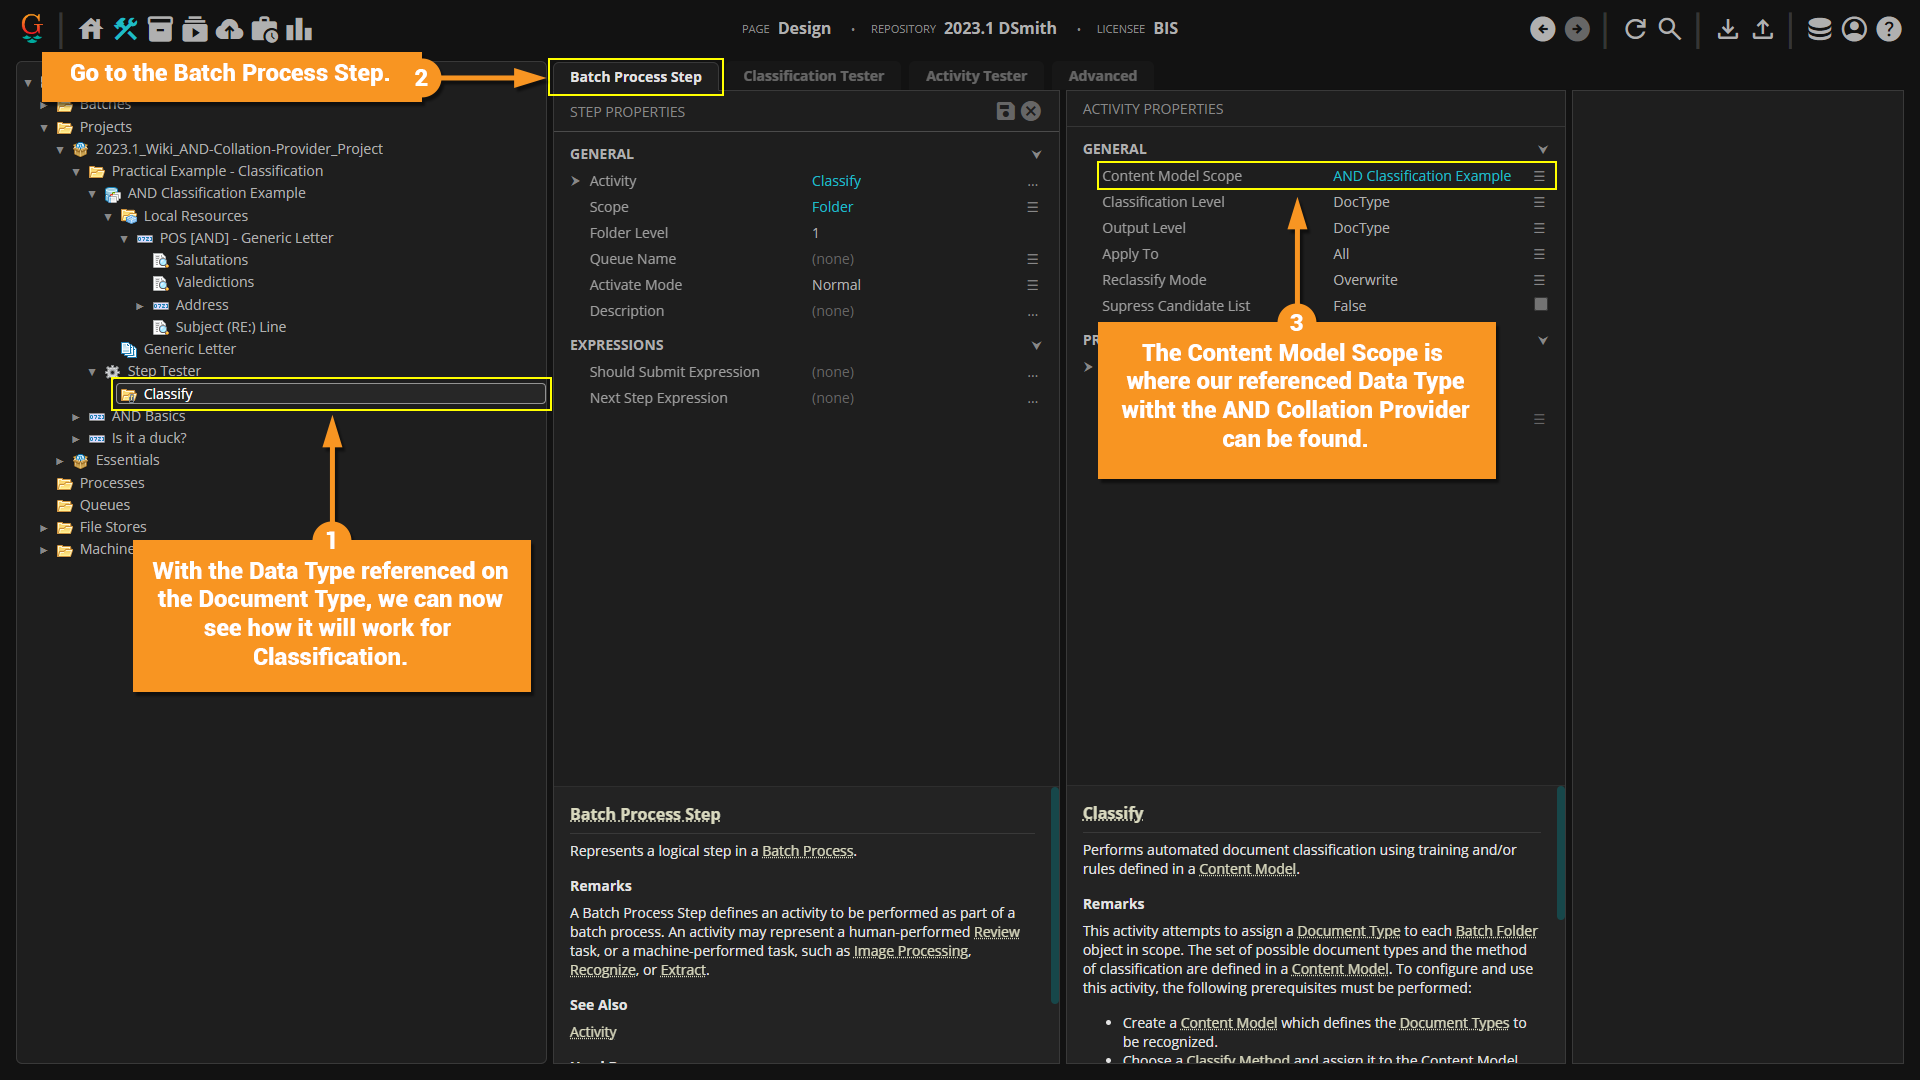Click the Home icon in top toolbar
Screen dimensions: 1920x1080
(x=91, y=29)
